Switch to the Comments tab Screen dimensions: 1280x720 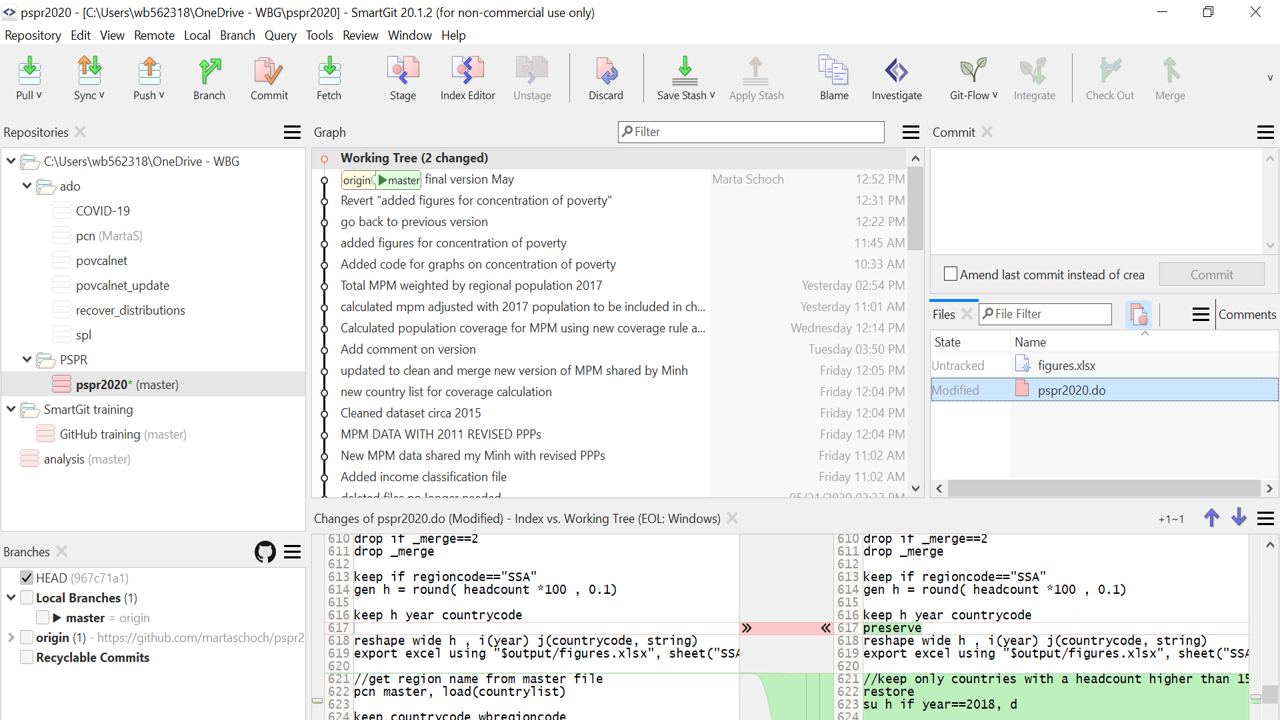[x=1247, y=314]
